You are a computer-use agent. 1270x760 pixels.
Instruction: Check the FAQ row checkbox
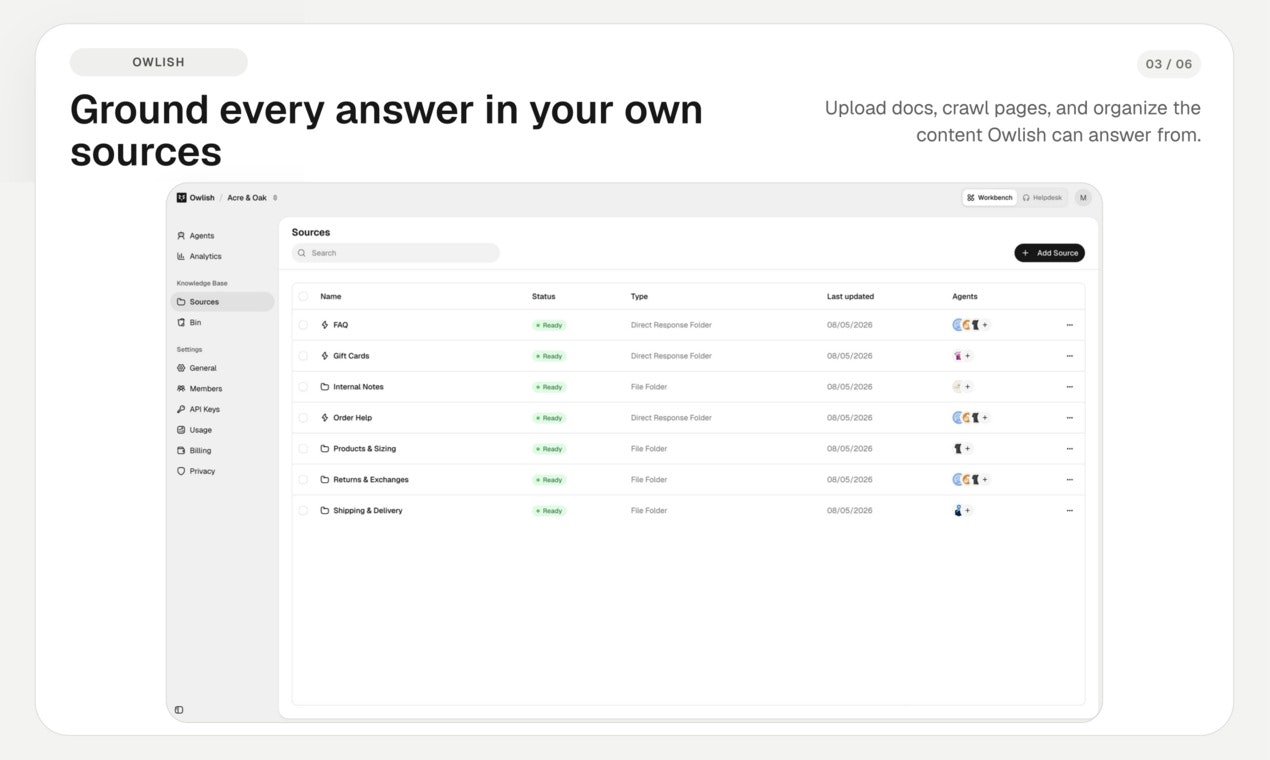pos(303,325)
